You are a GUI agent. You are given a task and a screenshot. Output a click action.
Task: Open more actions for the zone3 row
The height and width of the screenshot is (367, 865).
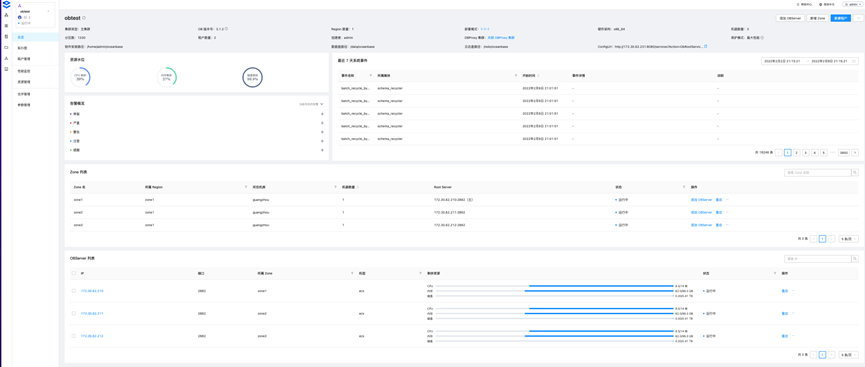point(728,225)
